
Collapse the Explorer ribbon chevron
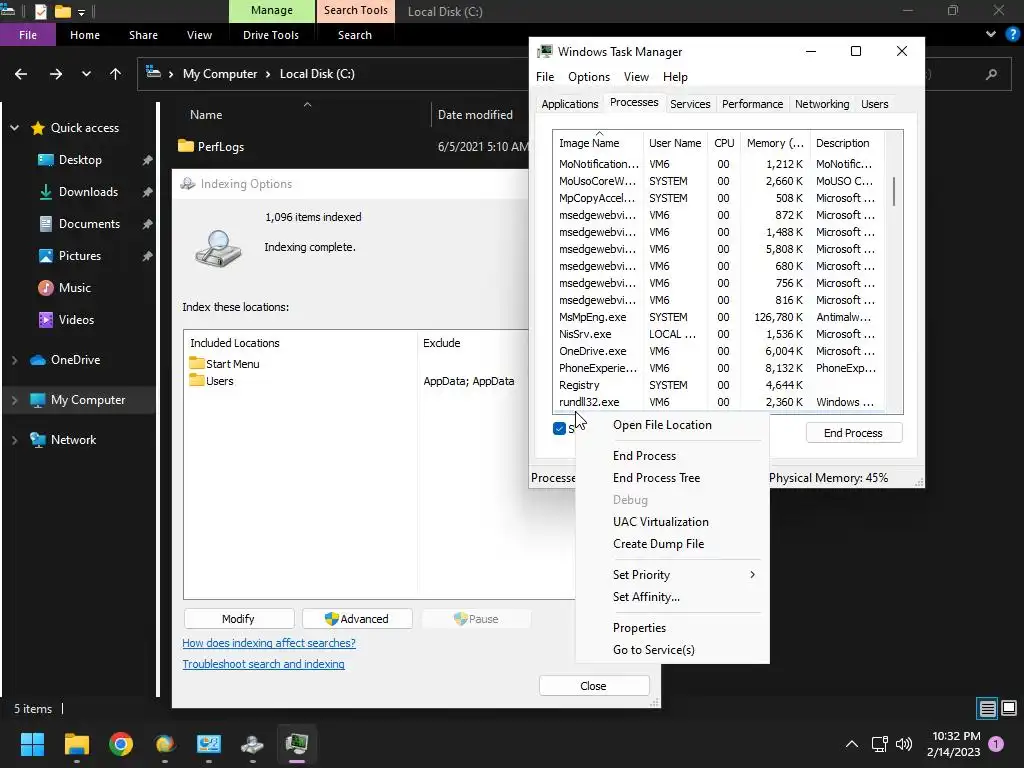991,34
